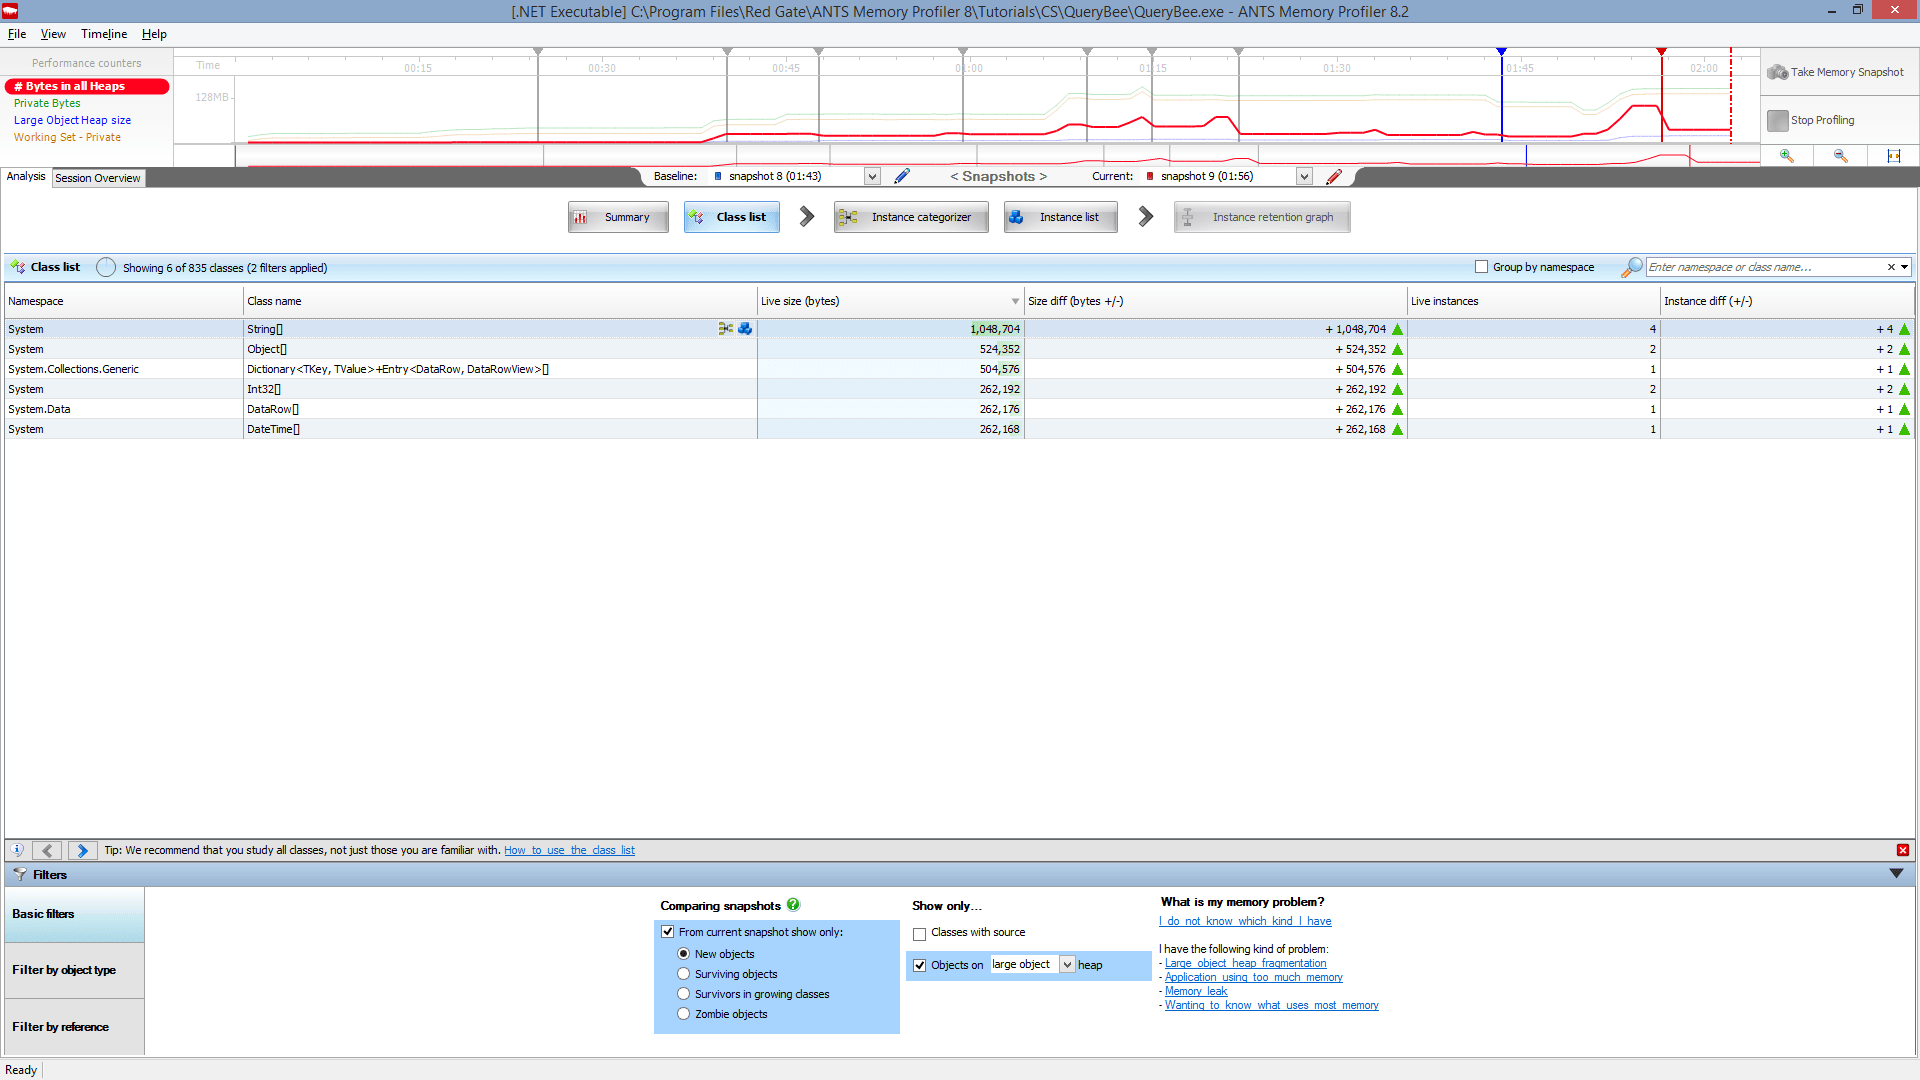Open instance categorizer icon in String[] row
Viewport: 1920px width, 1080px height.
pyautogui.click(x=726, y=329)
